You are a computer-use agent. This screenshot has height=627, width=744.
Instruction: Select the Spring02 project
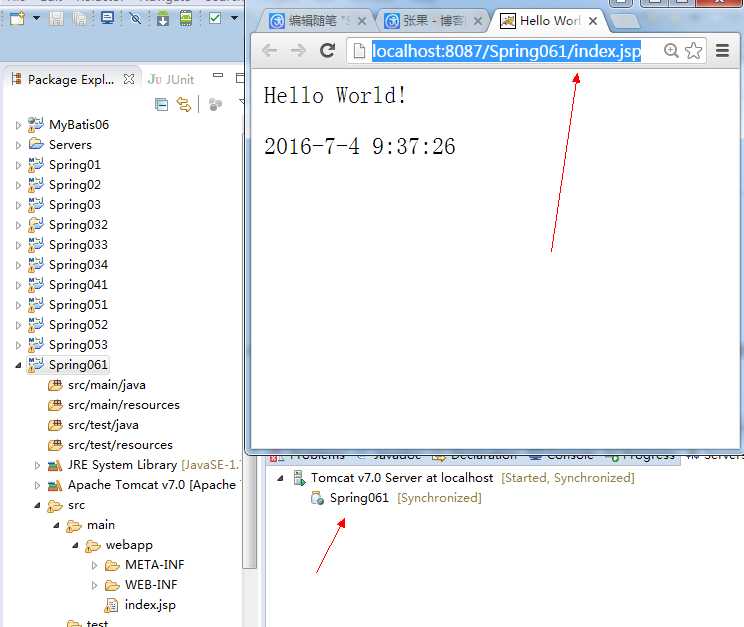tap(74, 185)
